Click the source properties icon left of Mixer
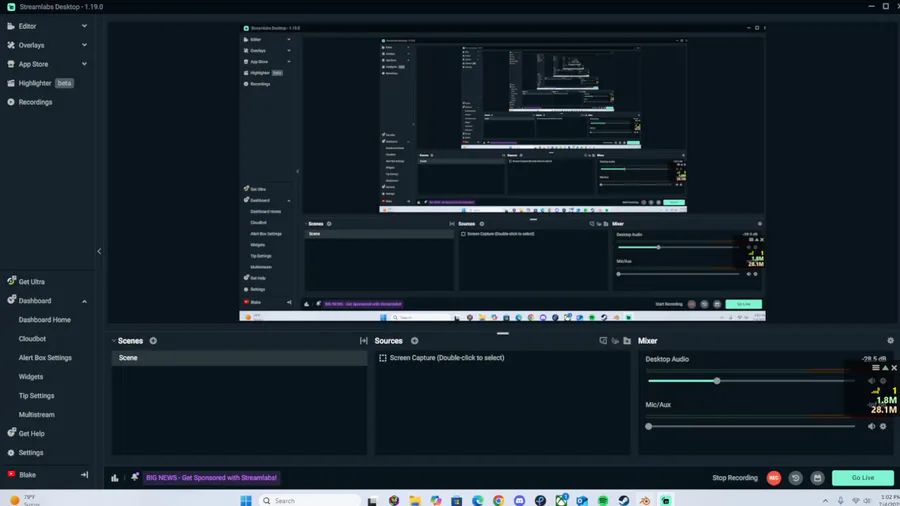Image resolution: width=900 pixels, height=506 pixels. point(603,341)
